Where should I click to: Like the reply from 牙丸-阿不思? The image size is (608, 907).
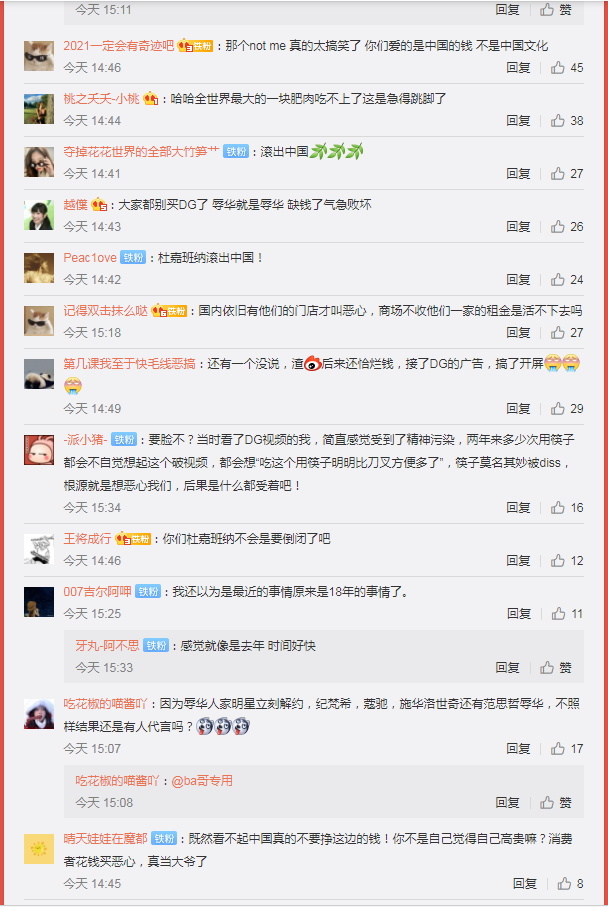[x=555, y=668]
